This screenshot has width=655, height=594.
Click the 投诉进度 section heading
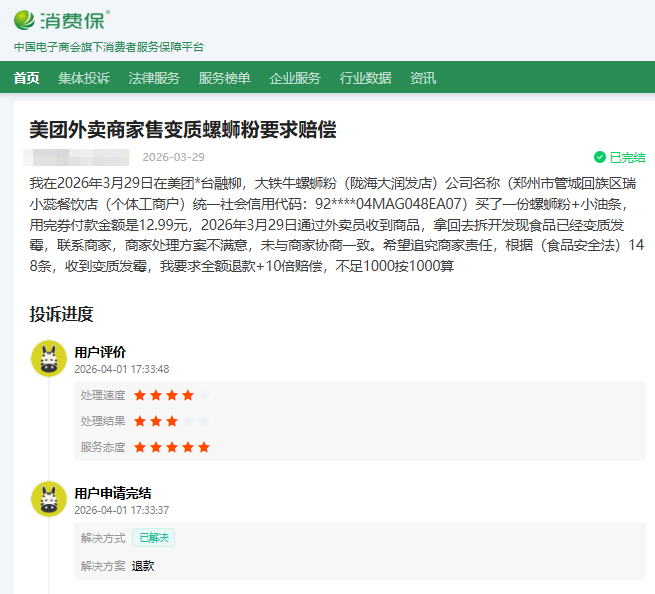pyautogui.click(x=61, y=314)
